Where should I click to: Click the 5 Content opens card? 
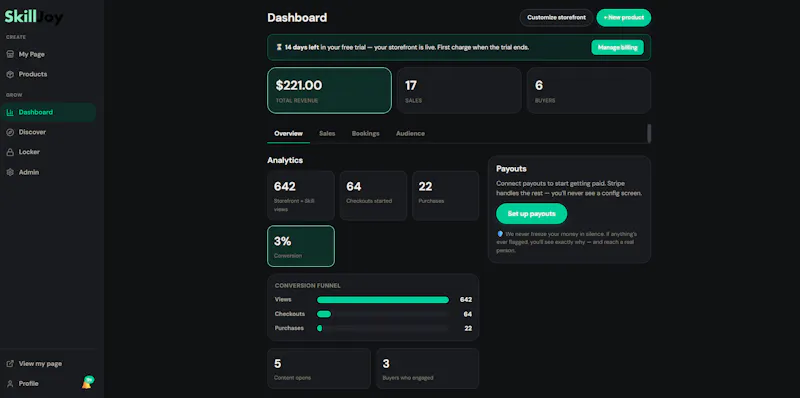tap(319, 368)
